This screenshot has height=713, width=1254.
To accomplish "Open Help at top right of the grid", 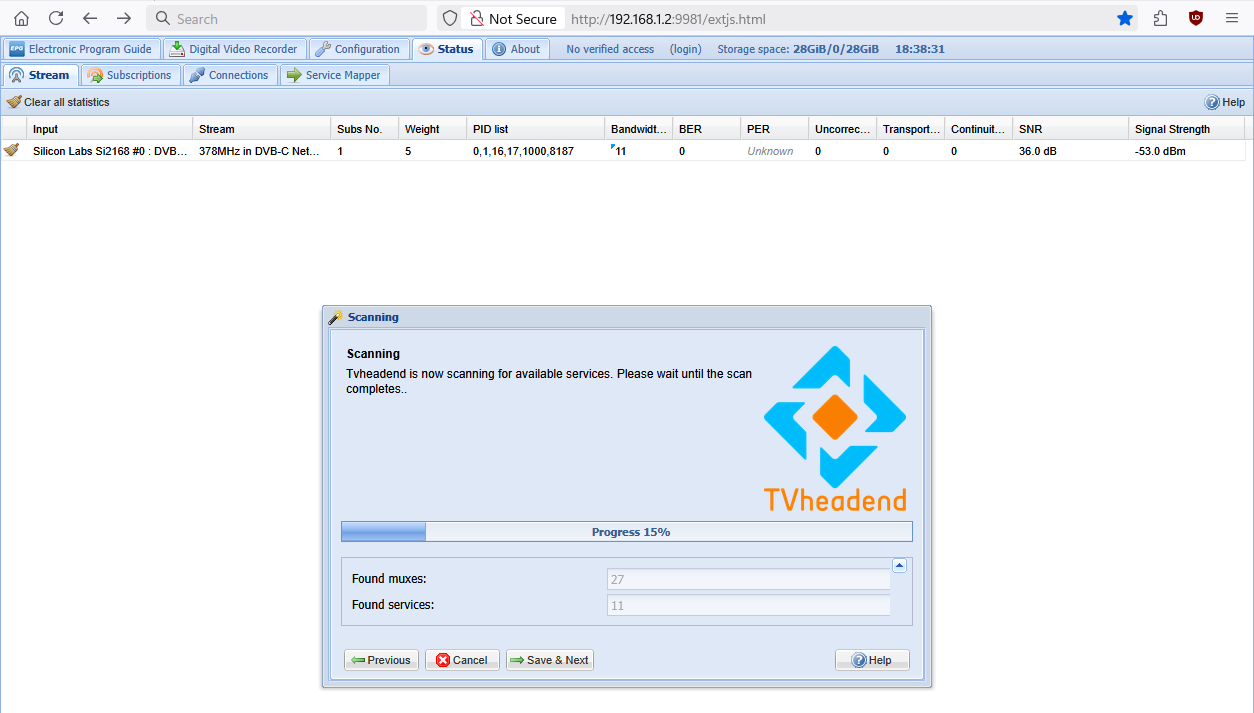I will (x=1225, y=102).
